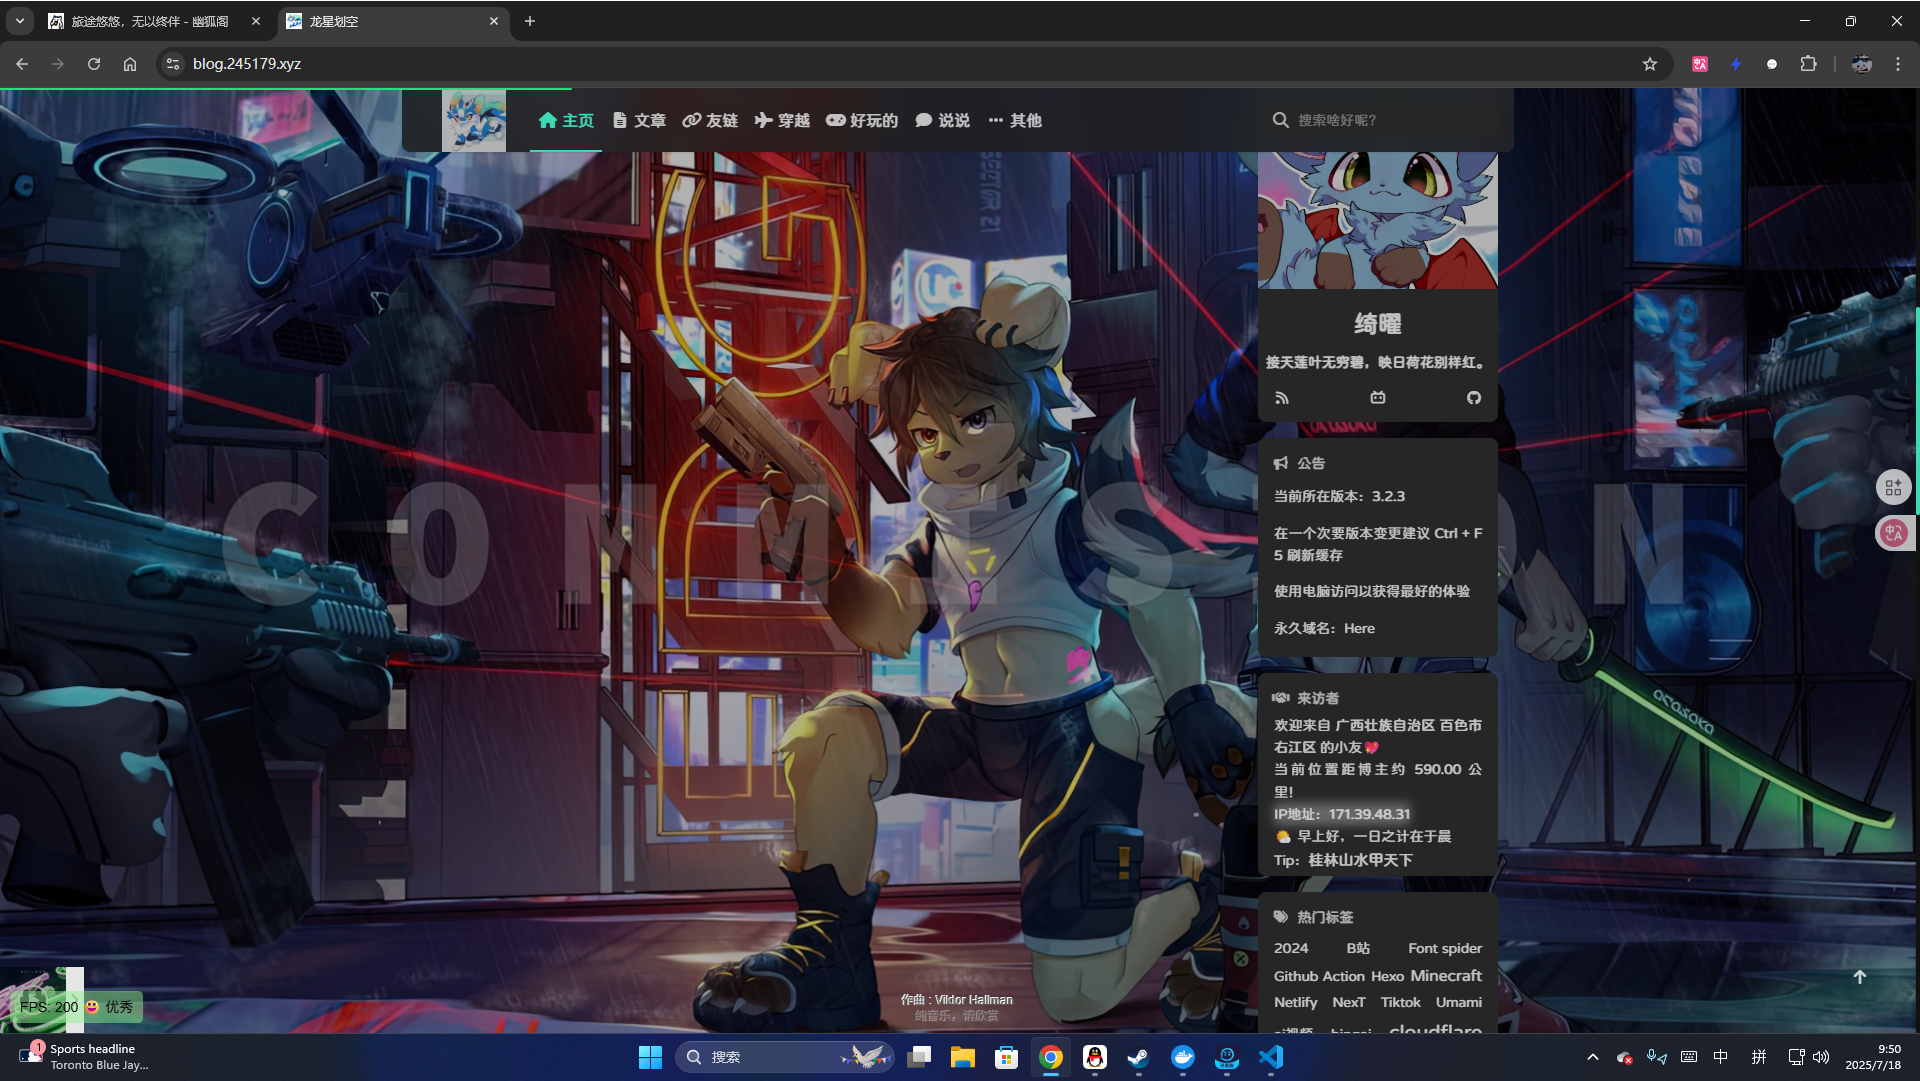Follow the Here permanent domain link

[x=1359, y=628]
